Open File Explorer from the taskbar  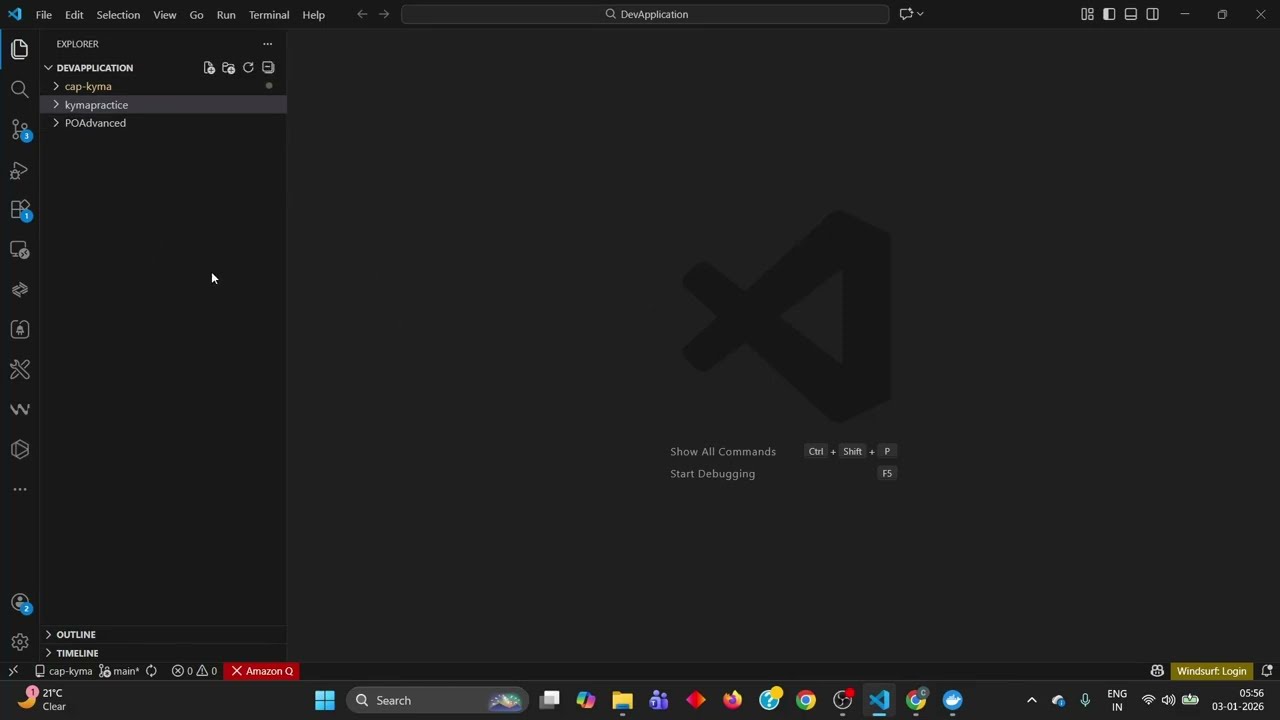coord(622,700)
